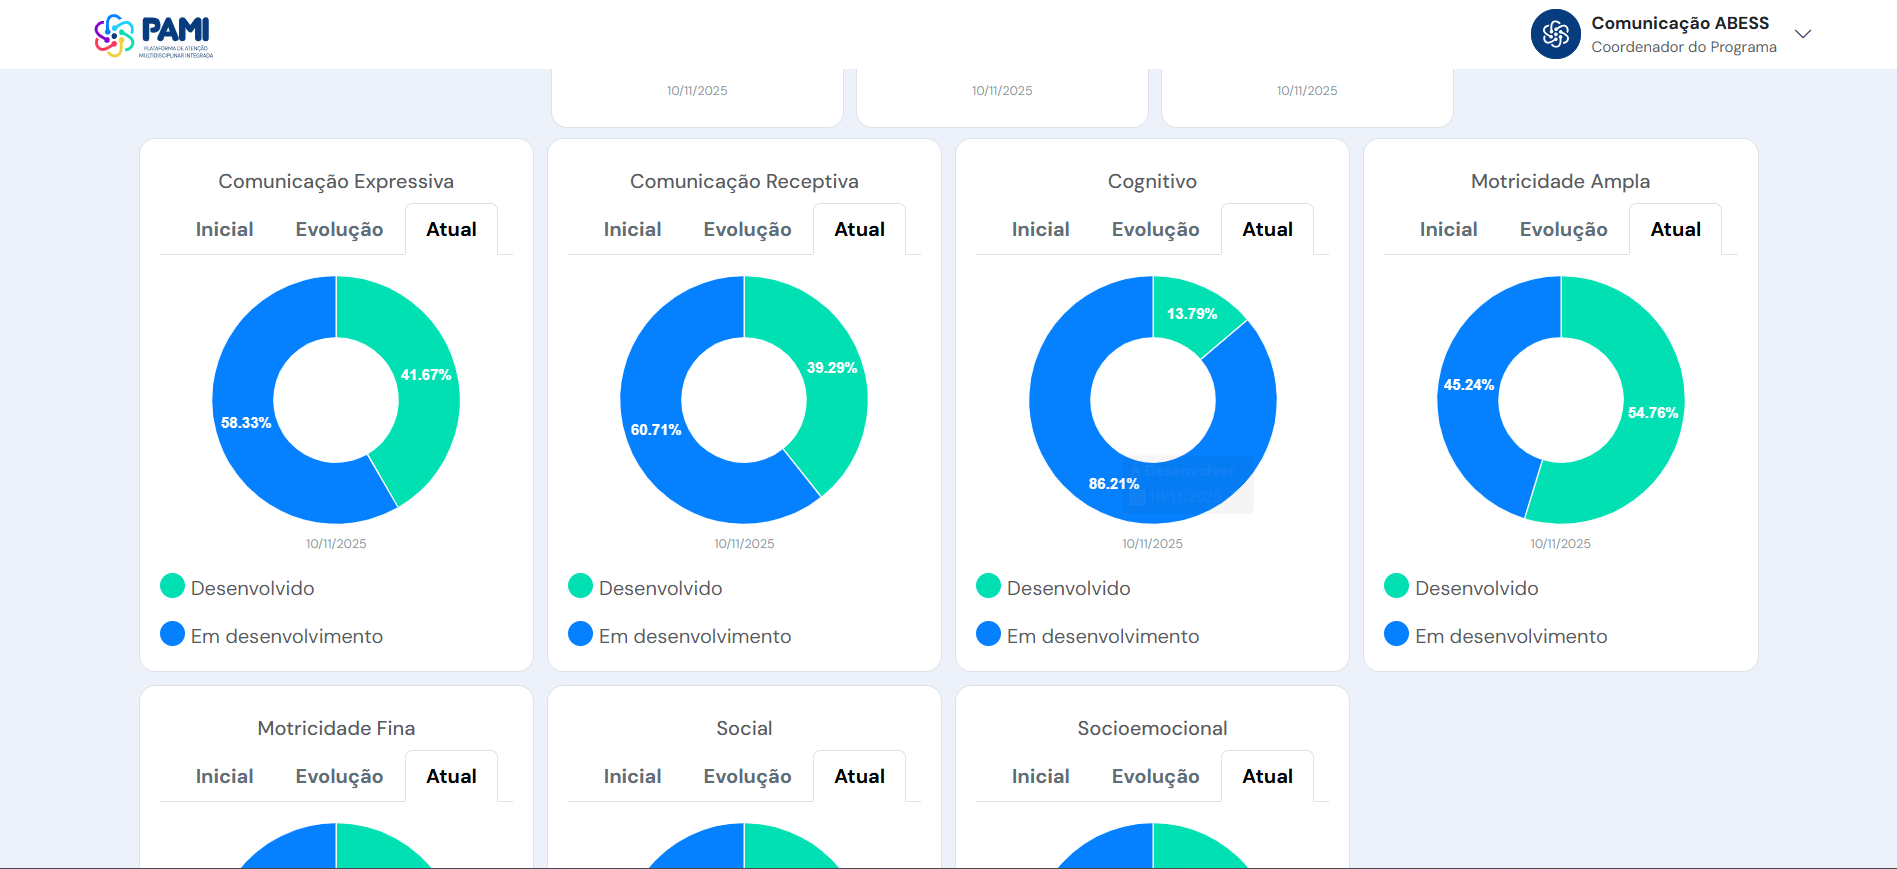Screen dimensions: 1897x869
Task: Select Atual tab in Motricidade Fina
Action: click(451, 777)
